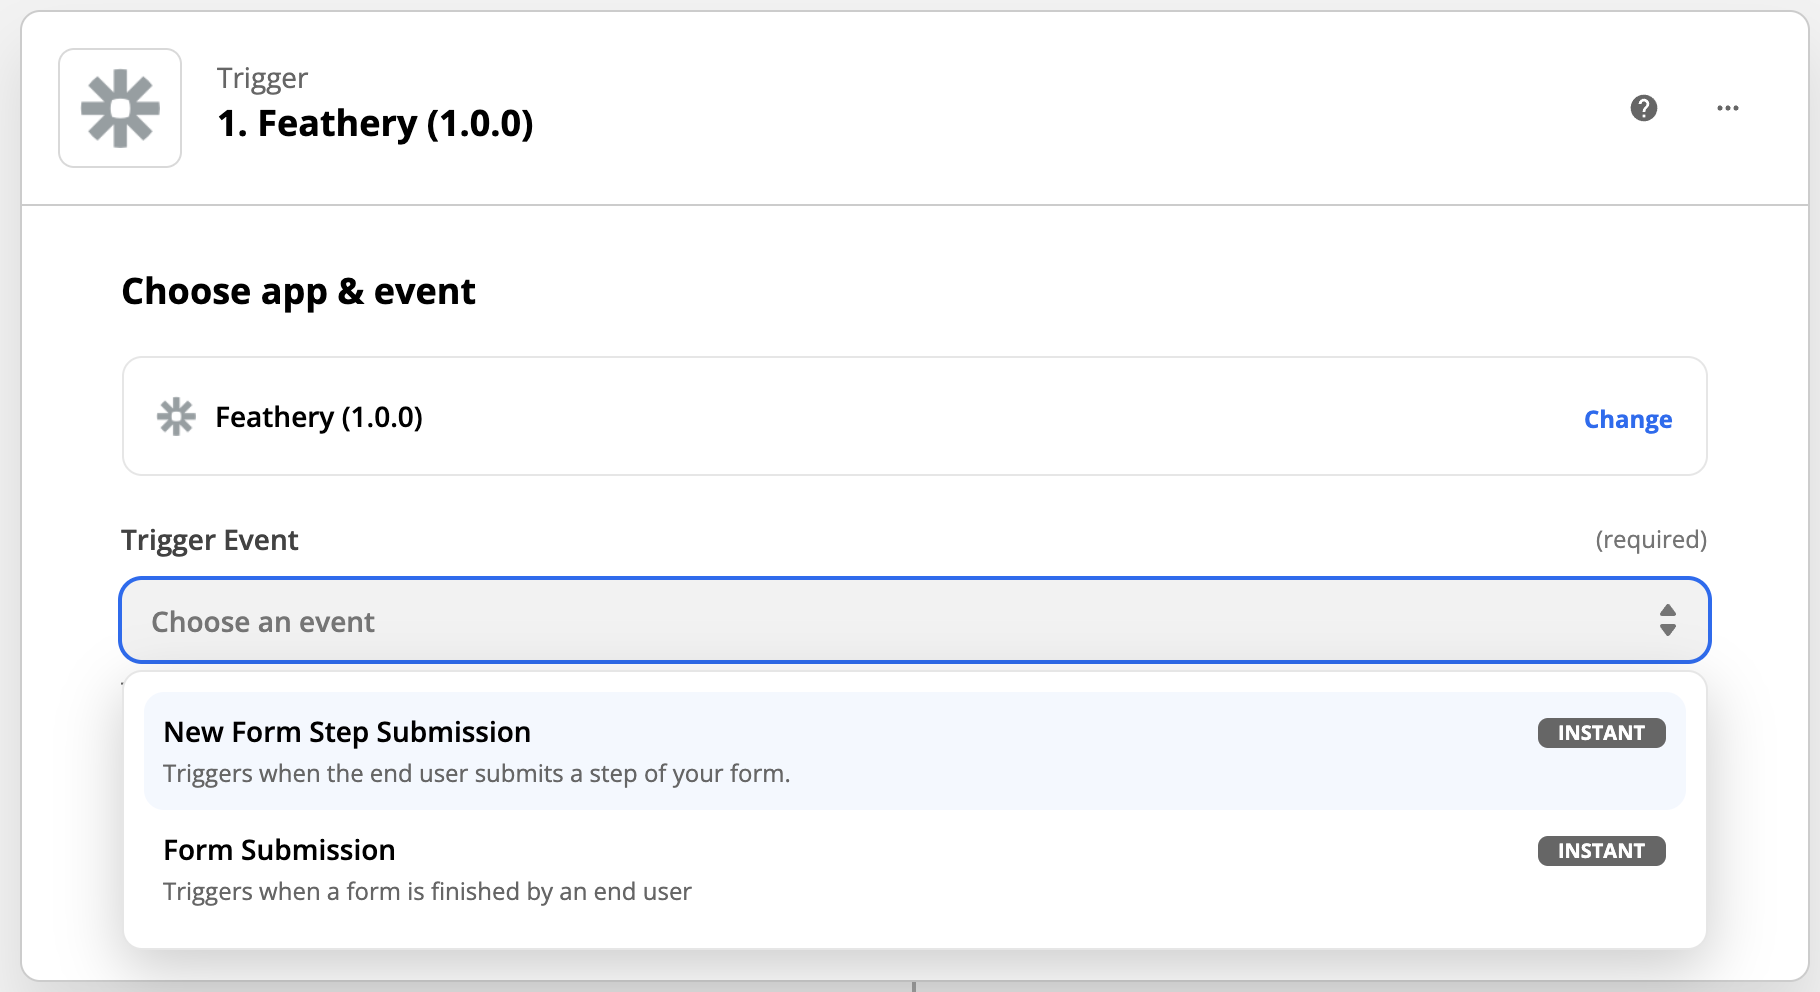Viewport: 1820px width, 992px height.
Task: Click the help question mark icon
Action: [1643, 108]
